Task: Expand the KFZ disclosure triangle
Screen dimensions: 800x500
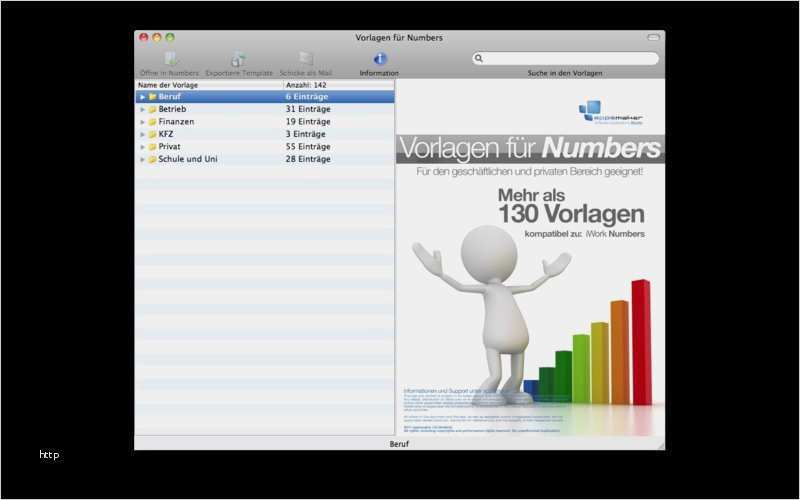Action: pyautogui.click(x=142, y=134)
